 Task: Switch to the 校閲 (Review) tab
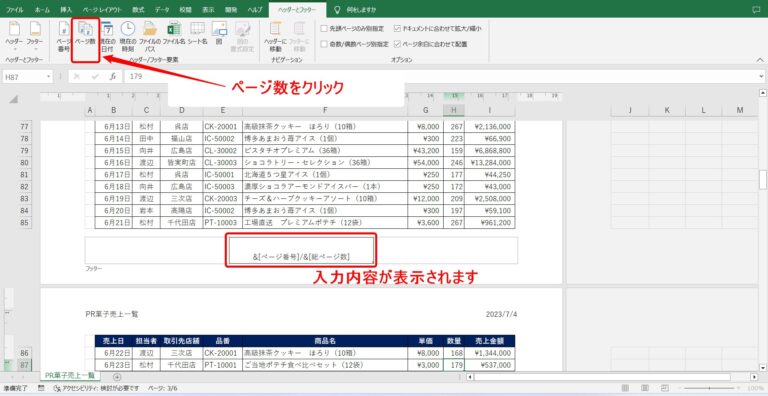(x=186, y=9)
